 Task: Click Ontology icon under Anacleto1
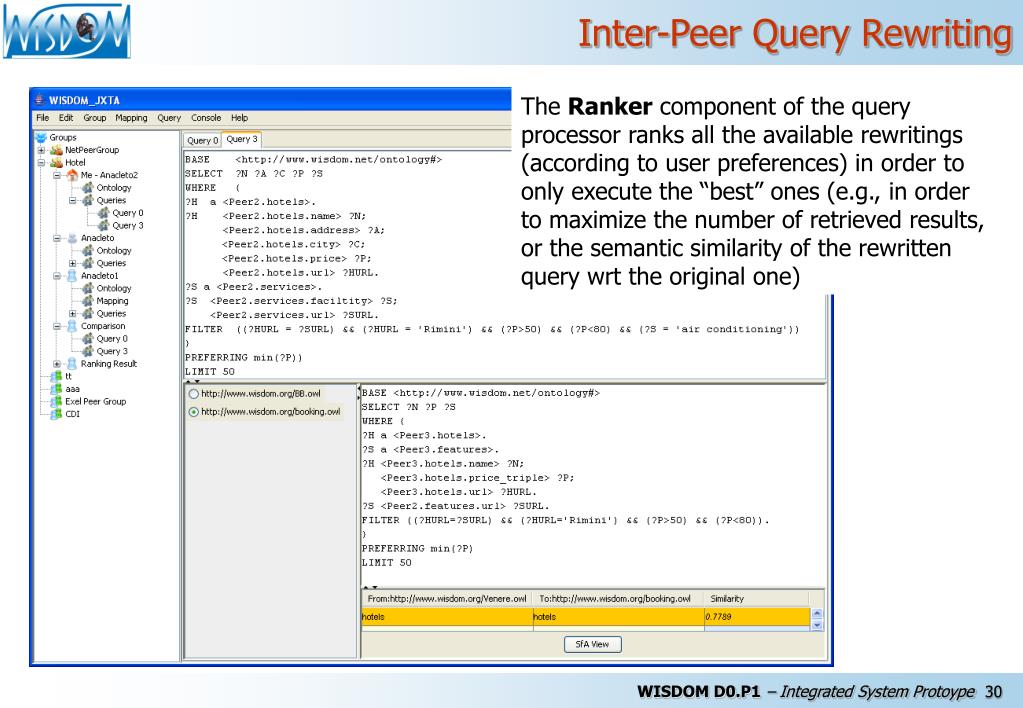tap(88, 288)
